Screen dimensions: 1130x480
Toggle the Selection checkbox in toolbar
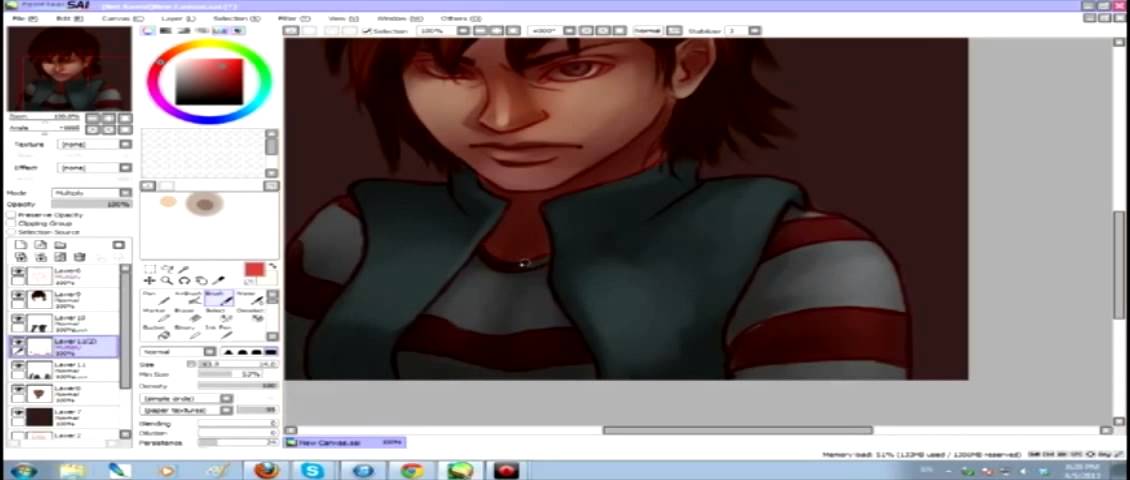pos(367,31)
